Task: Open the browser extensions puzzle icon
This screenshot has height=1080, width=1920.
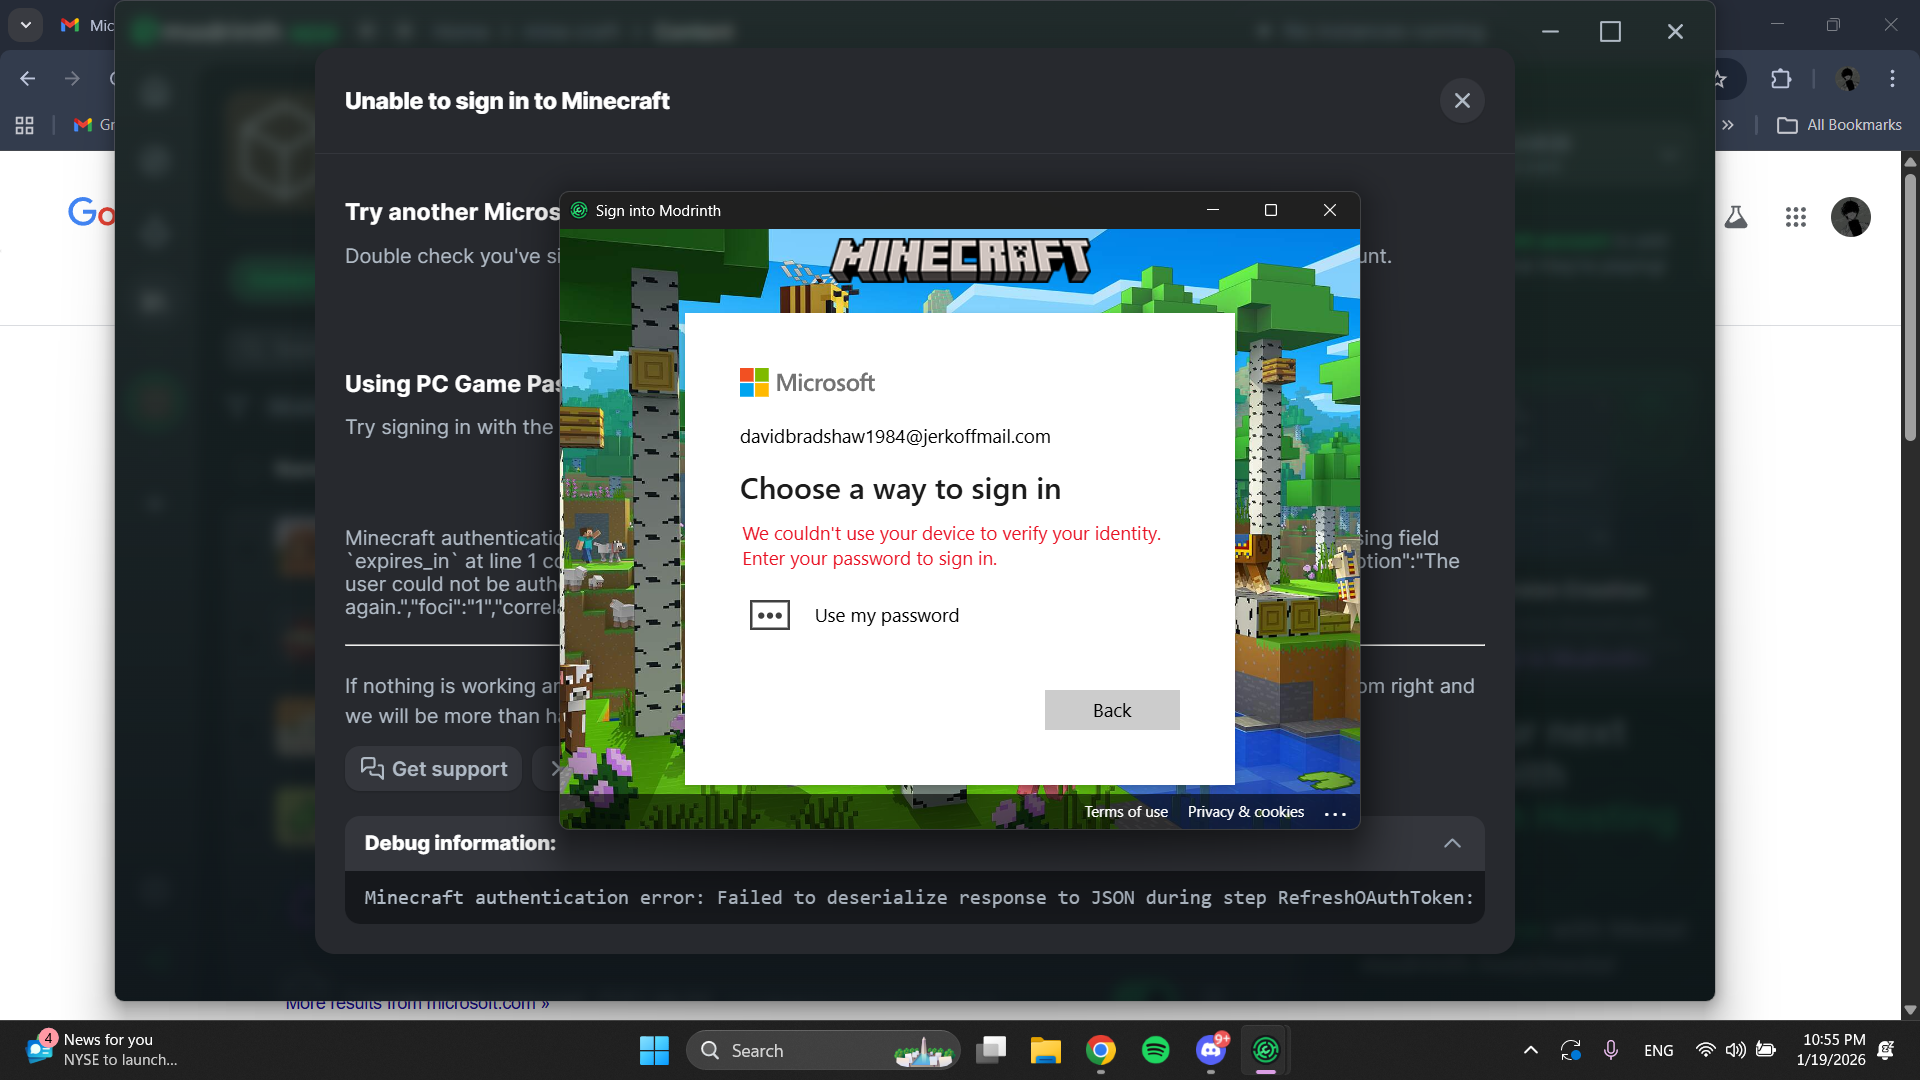Action: [x=1782, y=79]
